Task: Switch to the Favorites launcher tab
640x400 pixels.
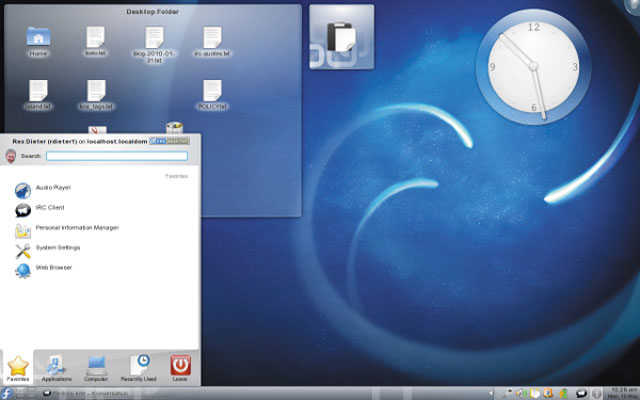Action: point(18,368)
